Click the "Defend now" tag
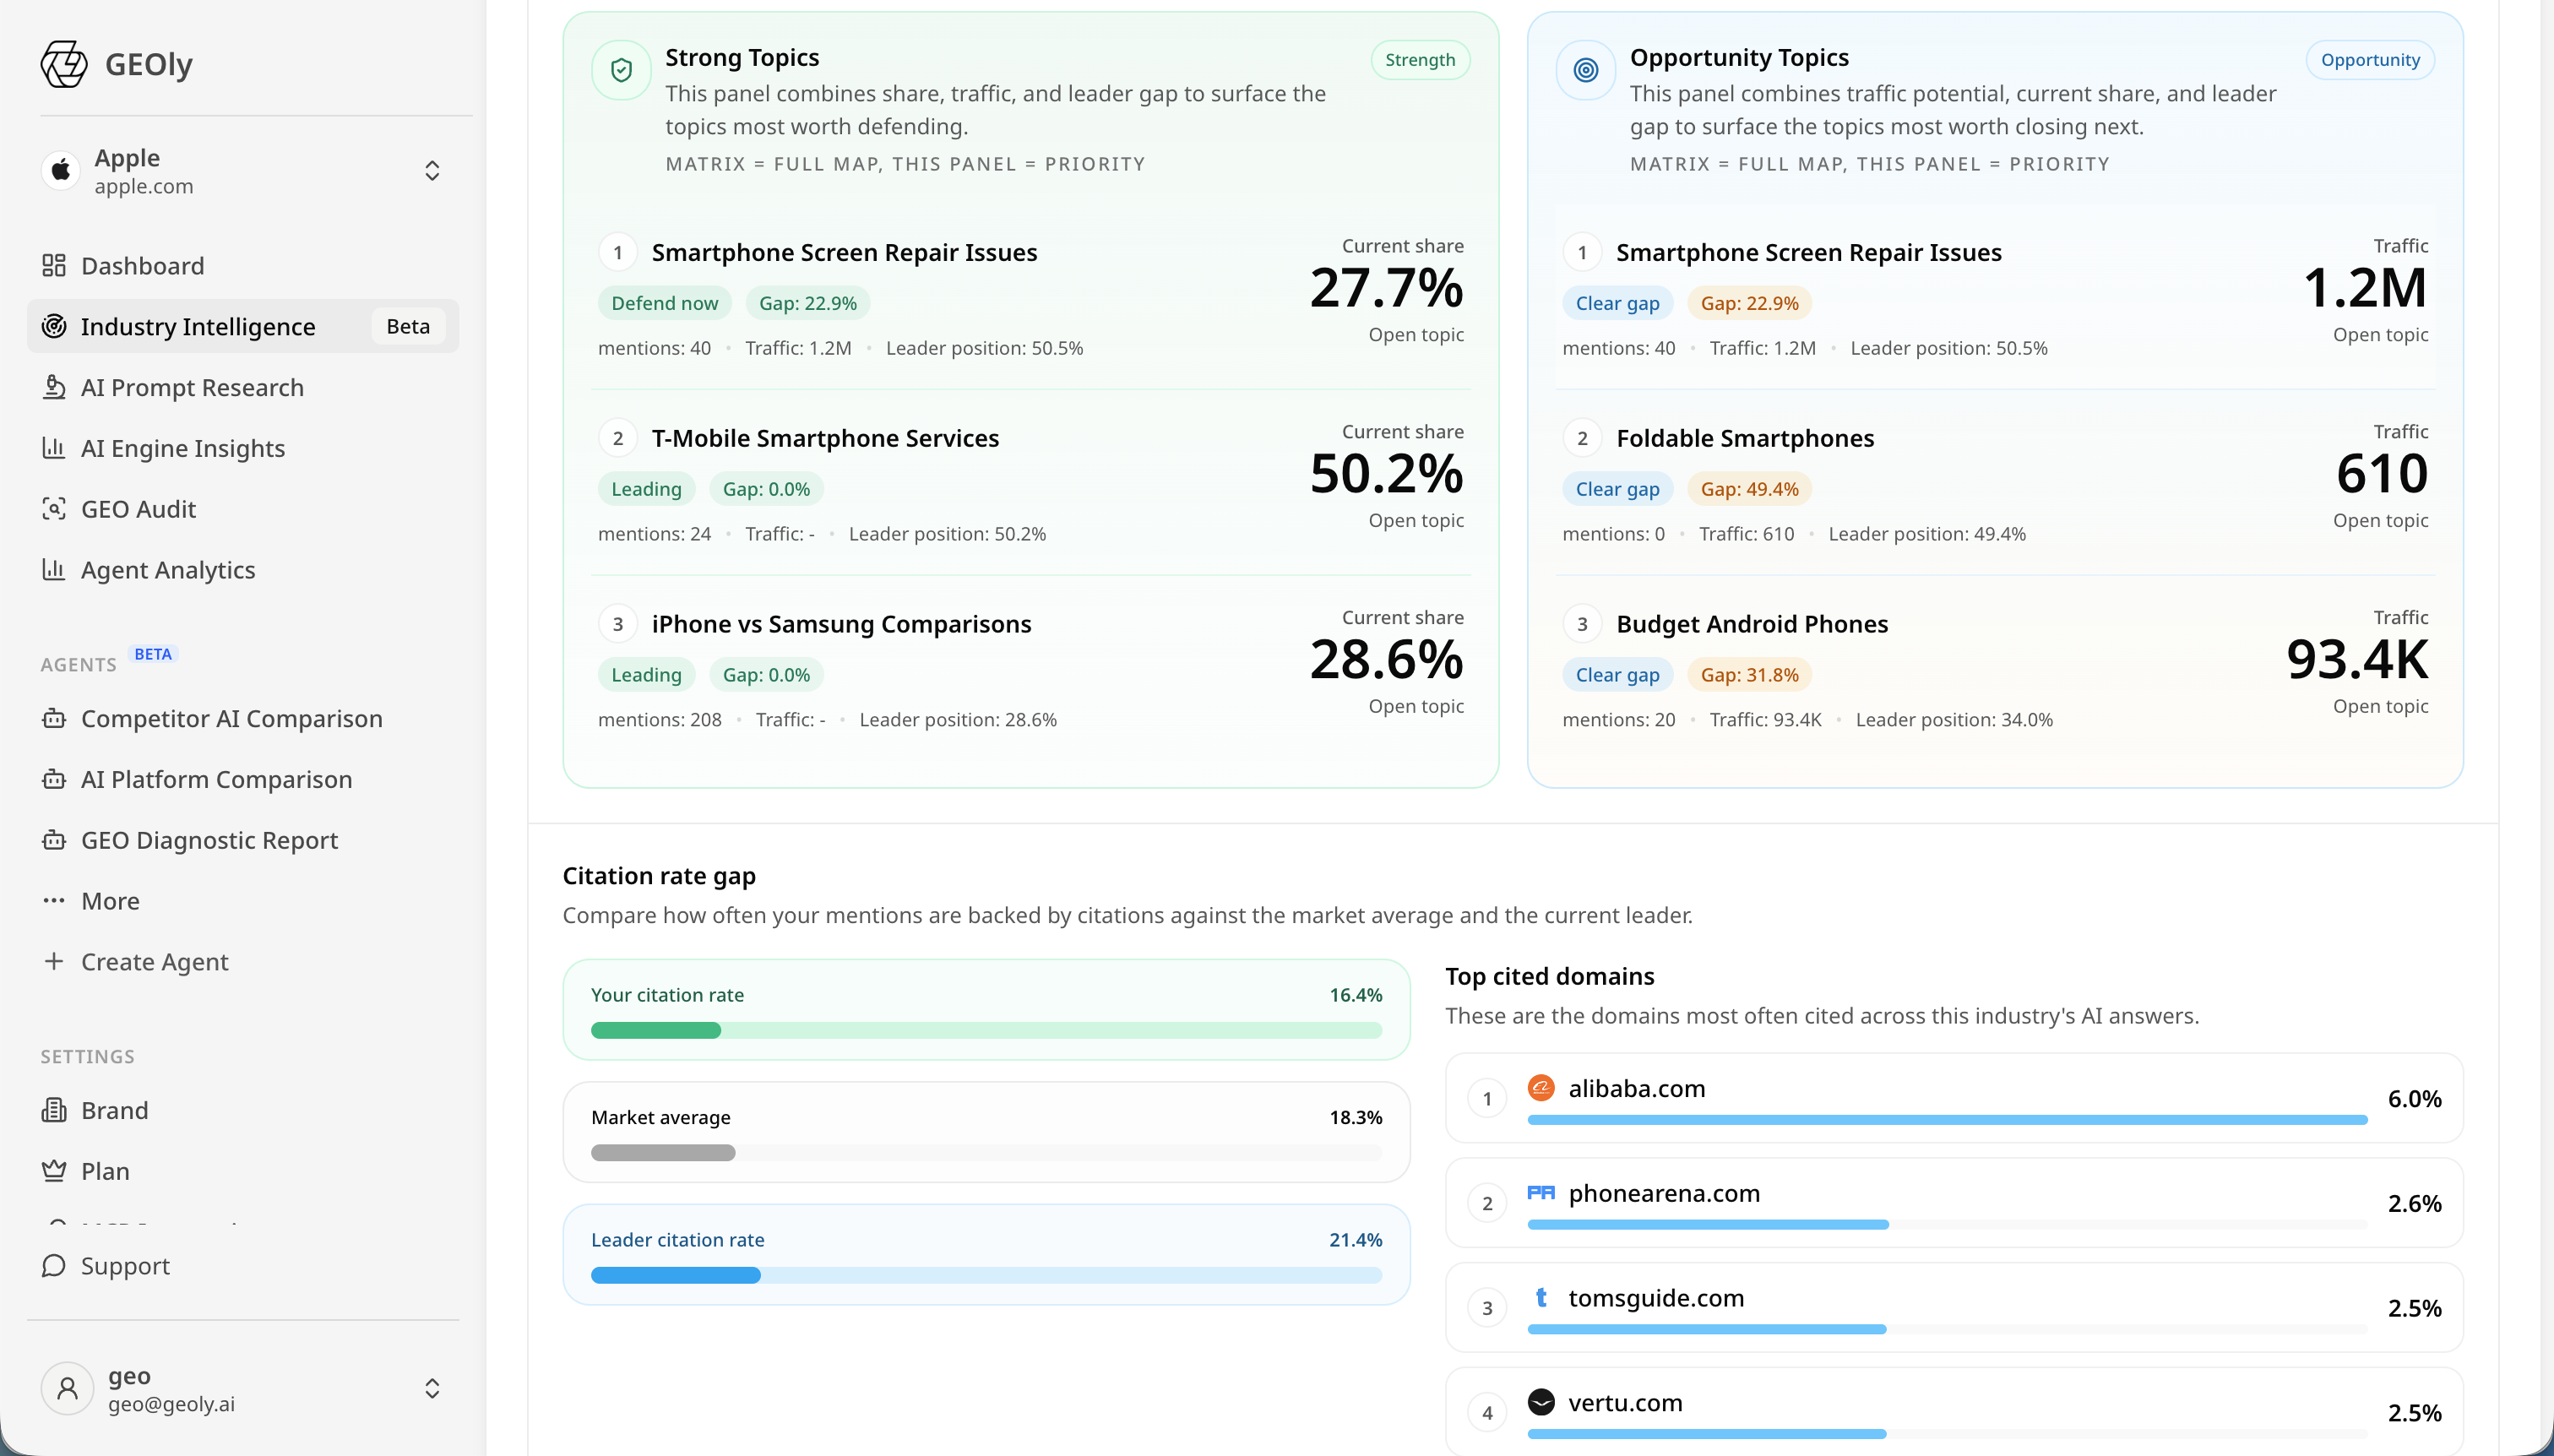2554x1456 pixels. point(664,303)
